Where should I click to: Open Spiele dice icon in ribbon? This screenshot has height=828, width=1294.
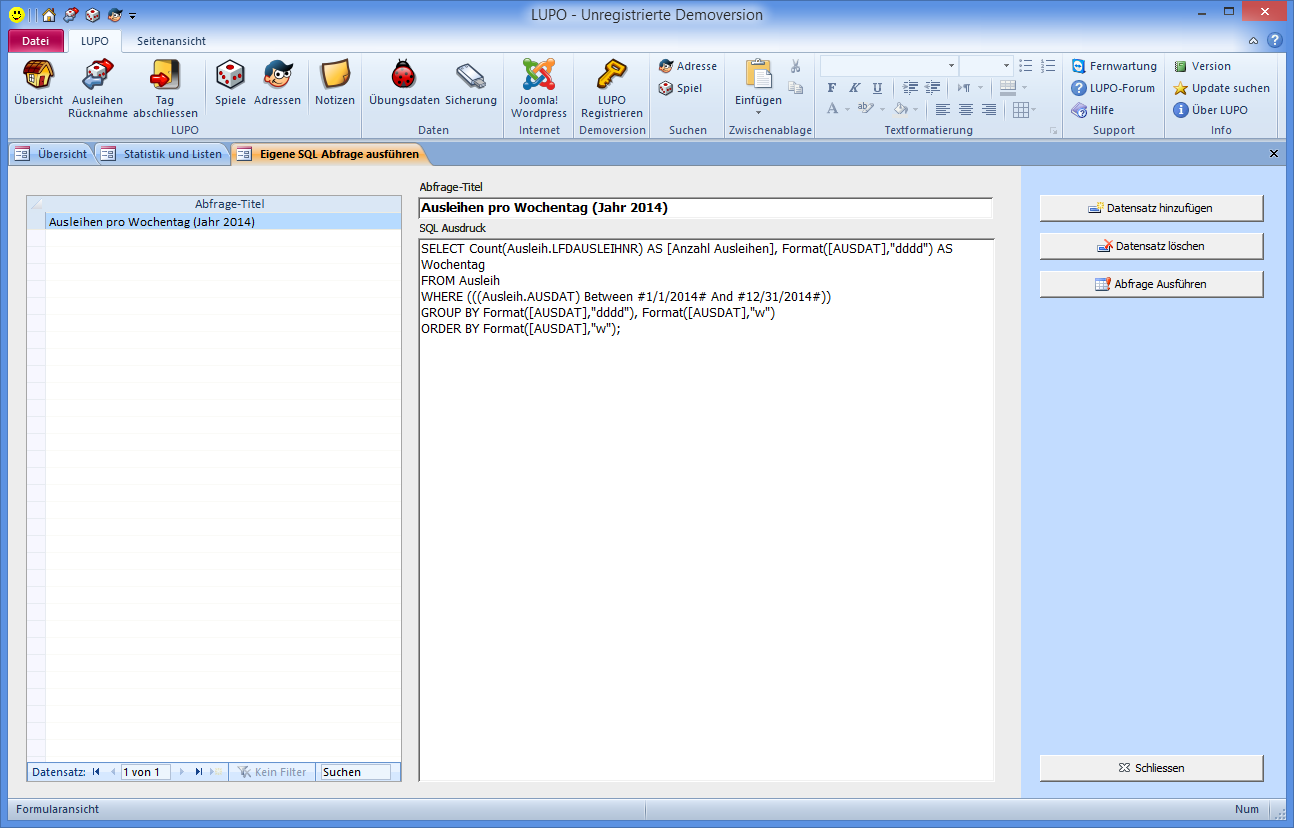click(230, 83)
